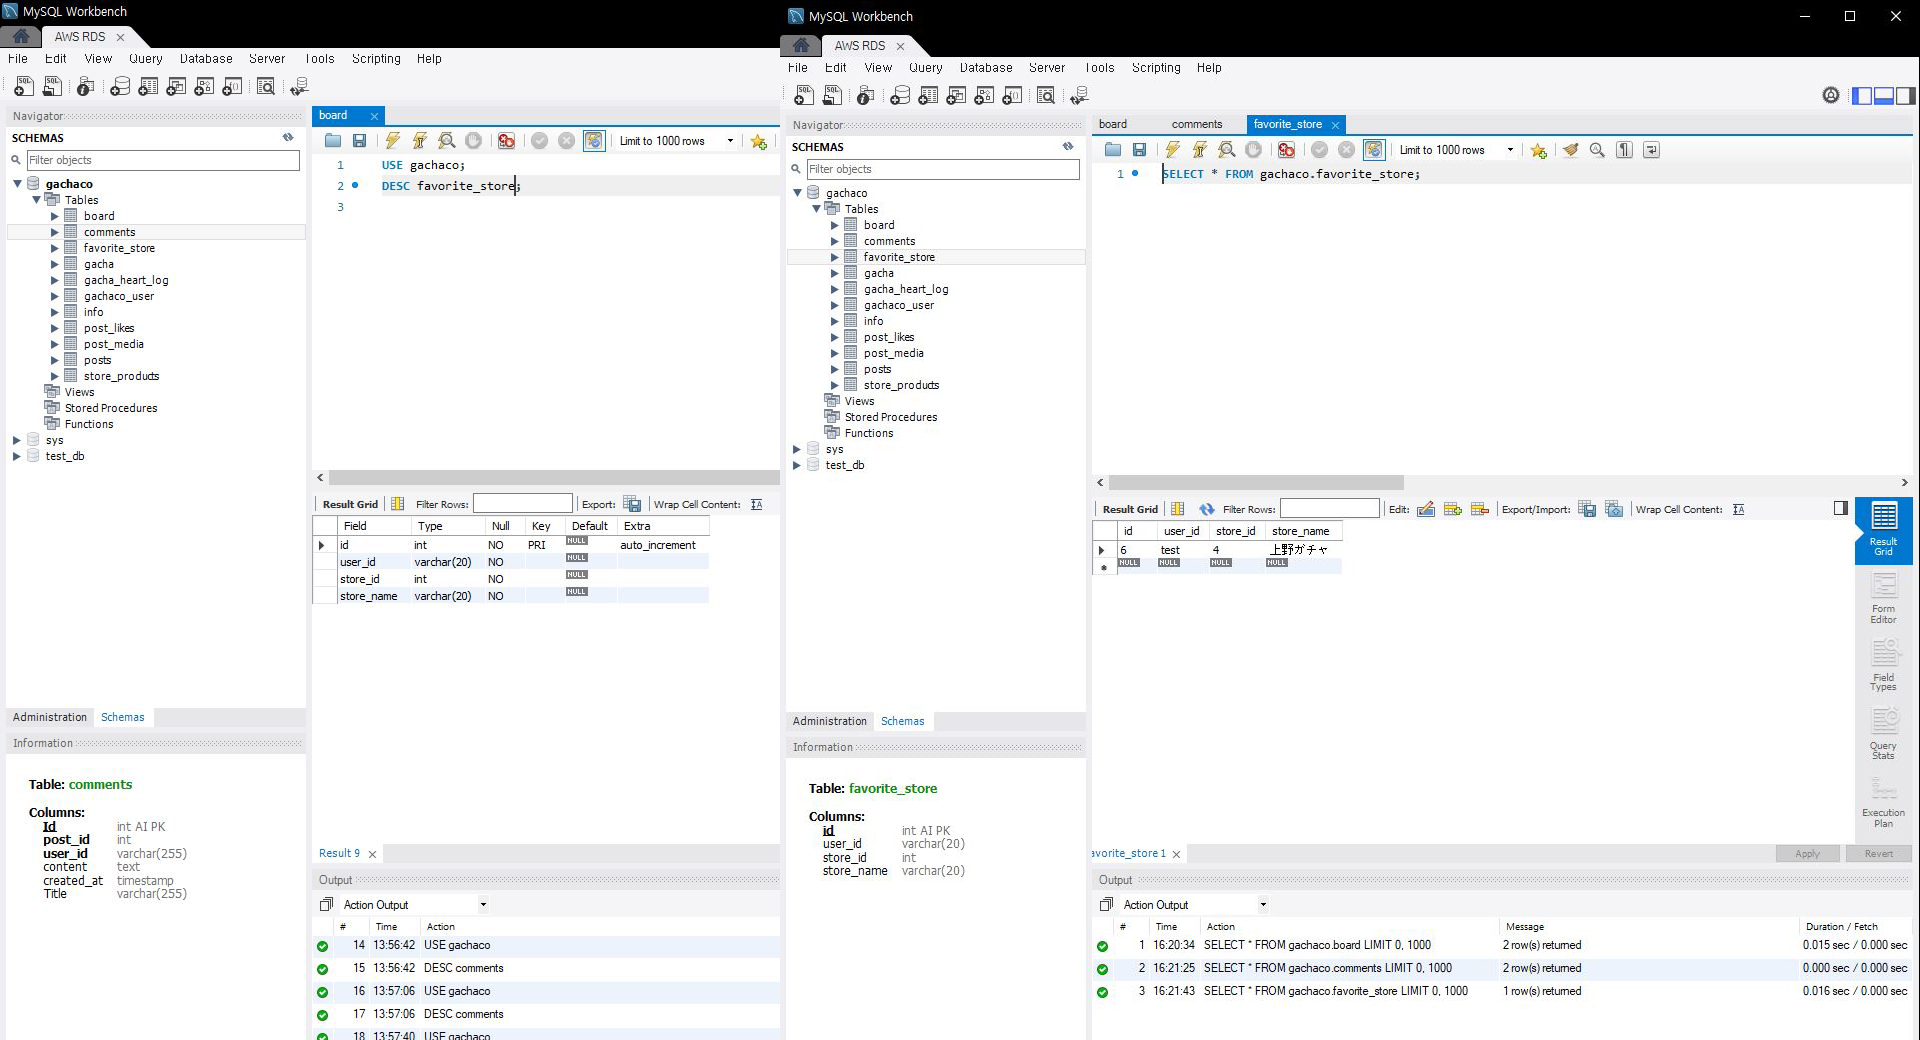This screenshot has height=1040, width=1920.
Task: Open the Field Types side panel
Action: (1884, 666)
